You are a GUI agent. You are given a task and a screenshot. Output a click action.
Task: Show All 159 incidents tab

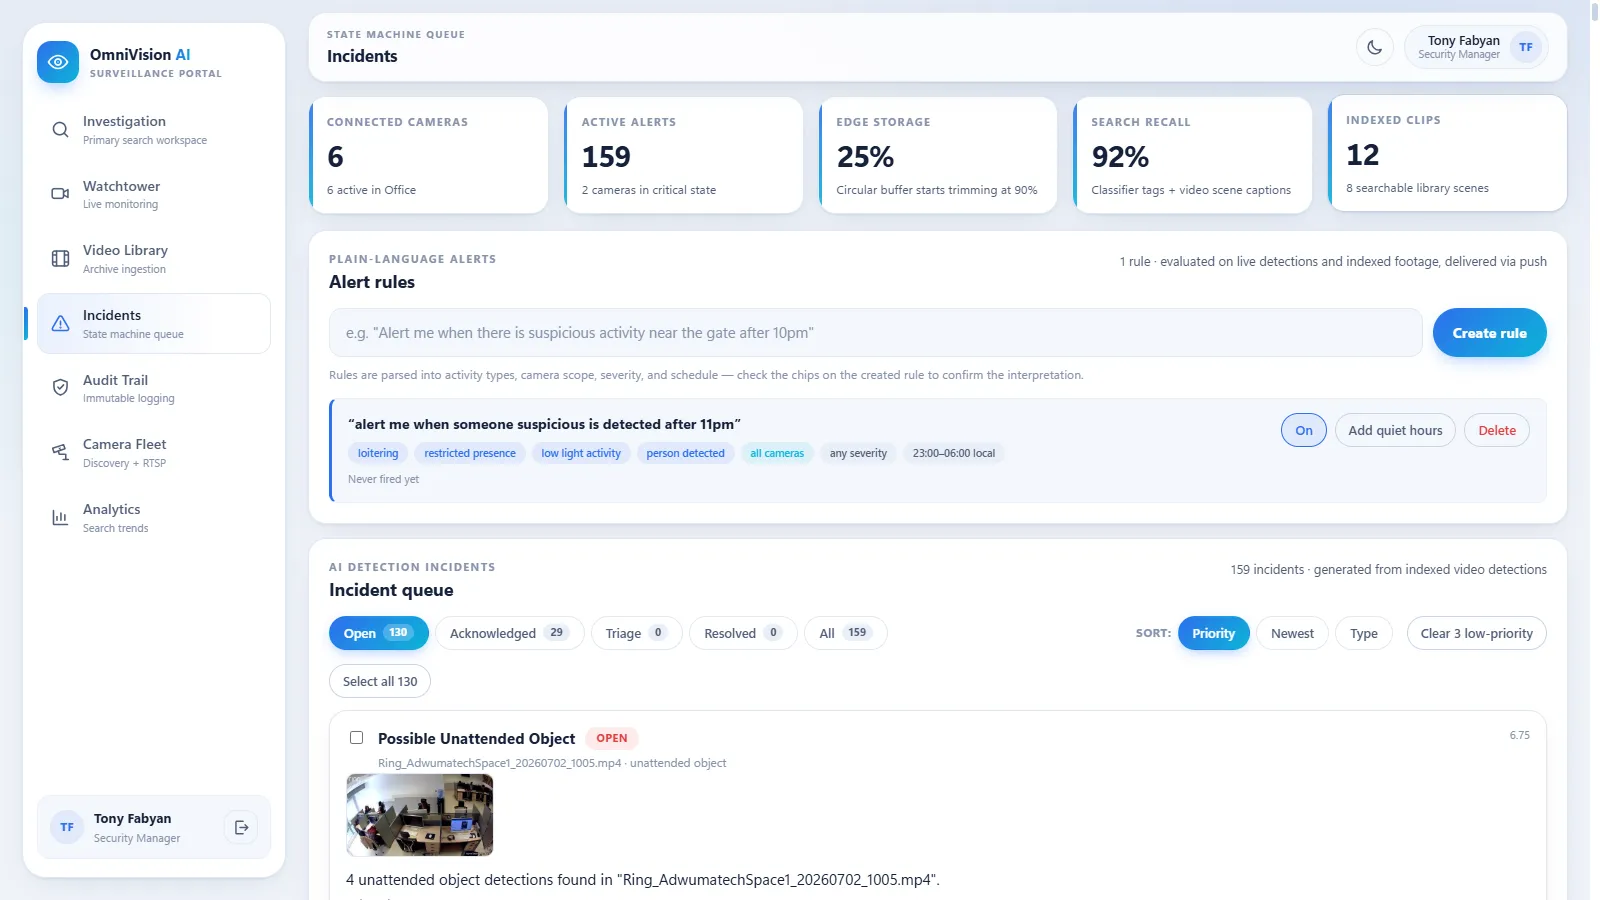pos(845,633)
